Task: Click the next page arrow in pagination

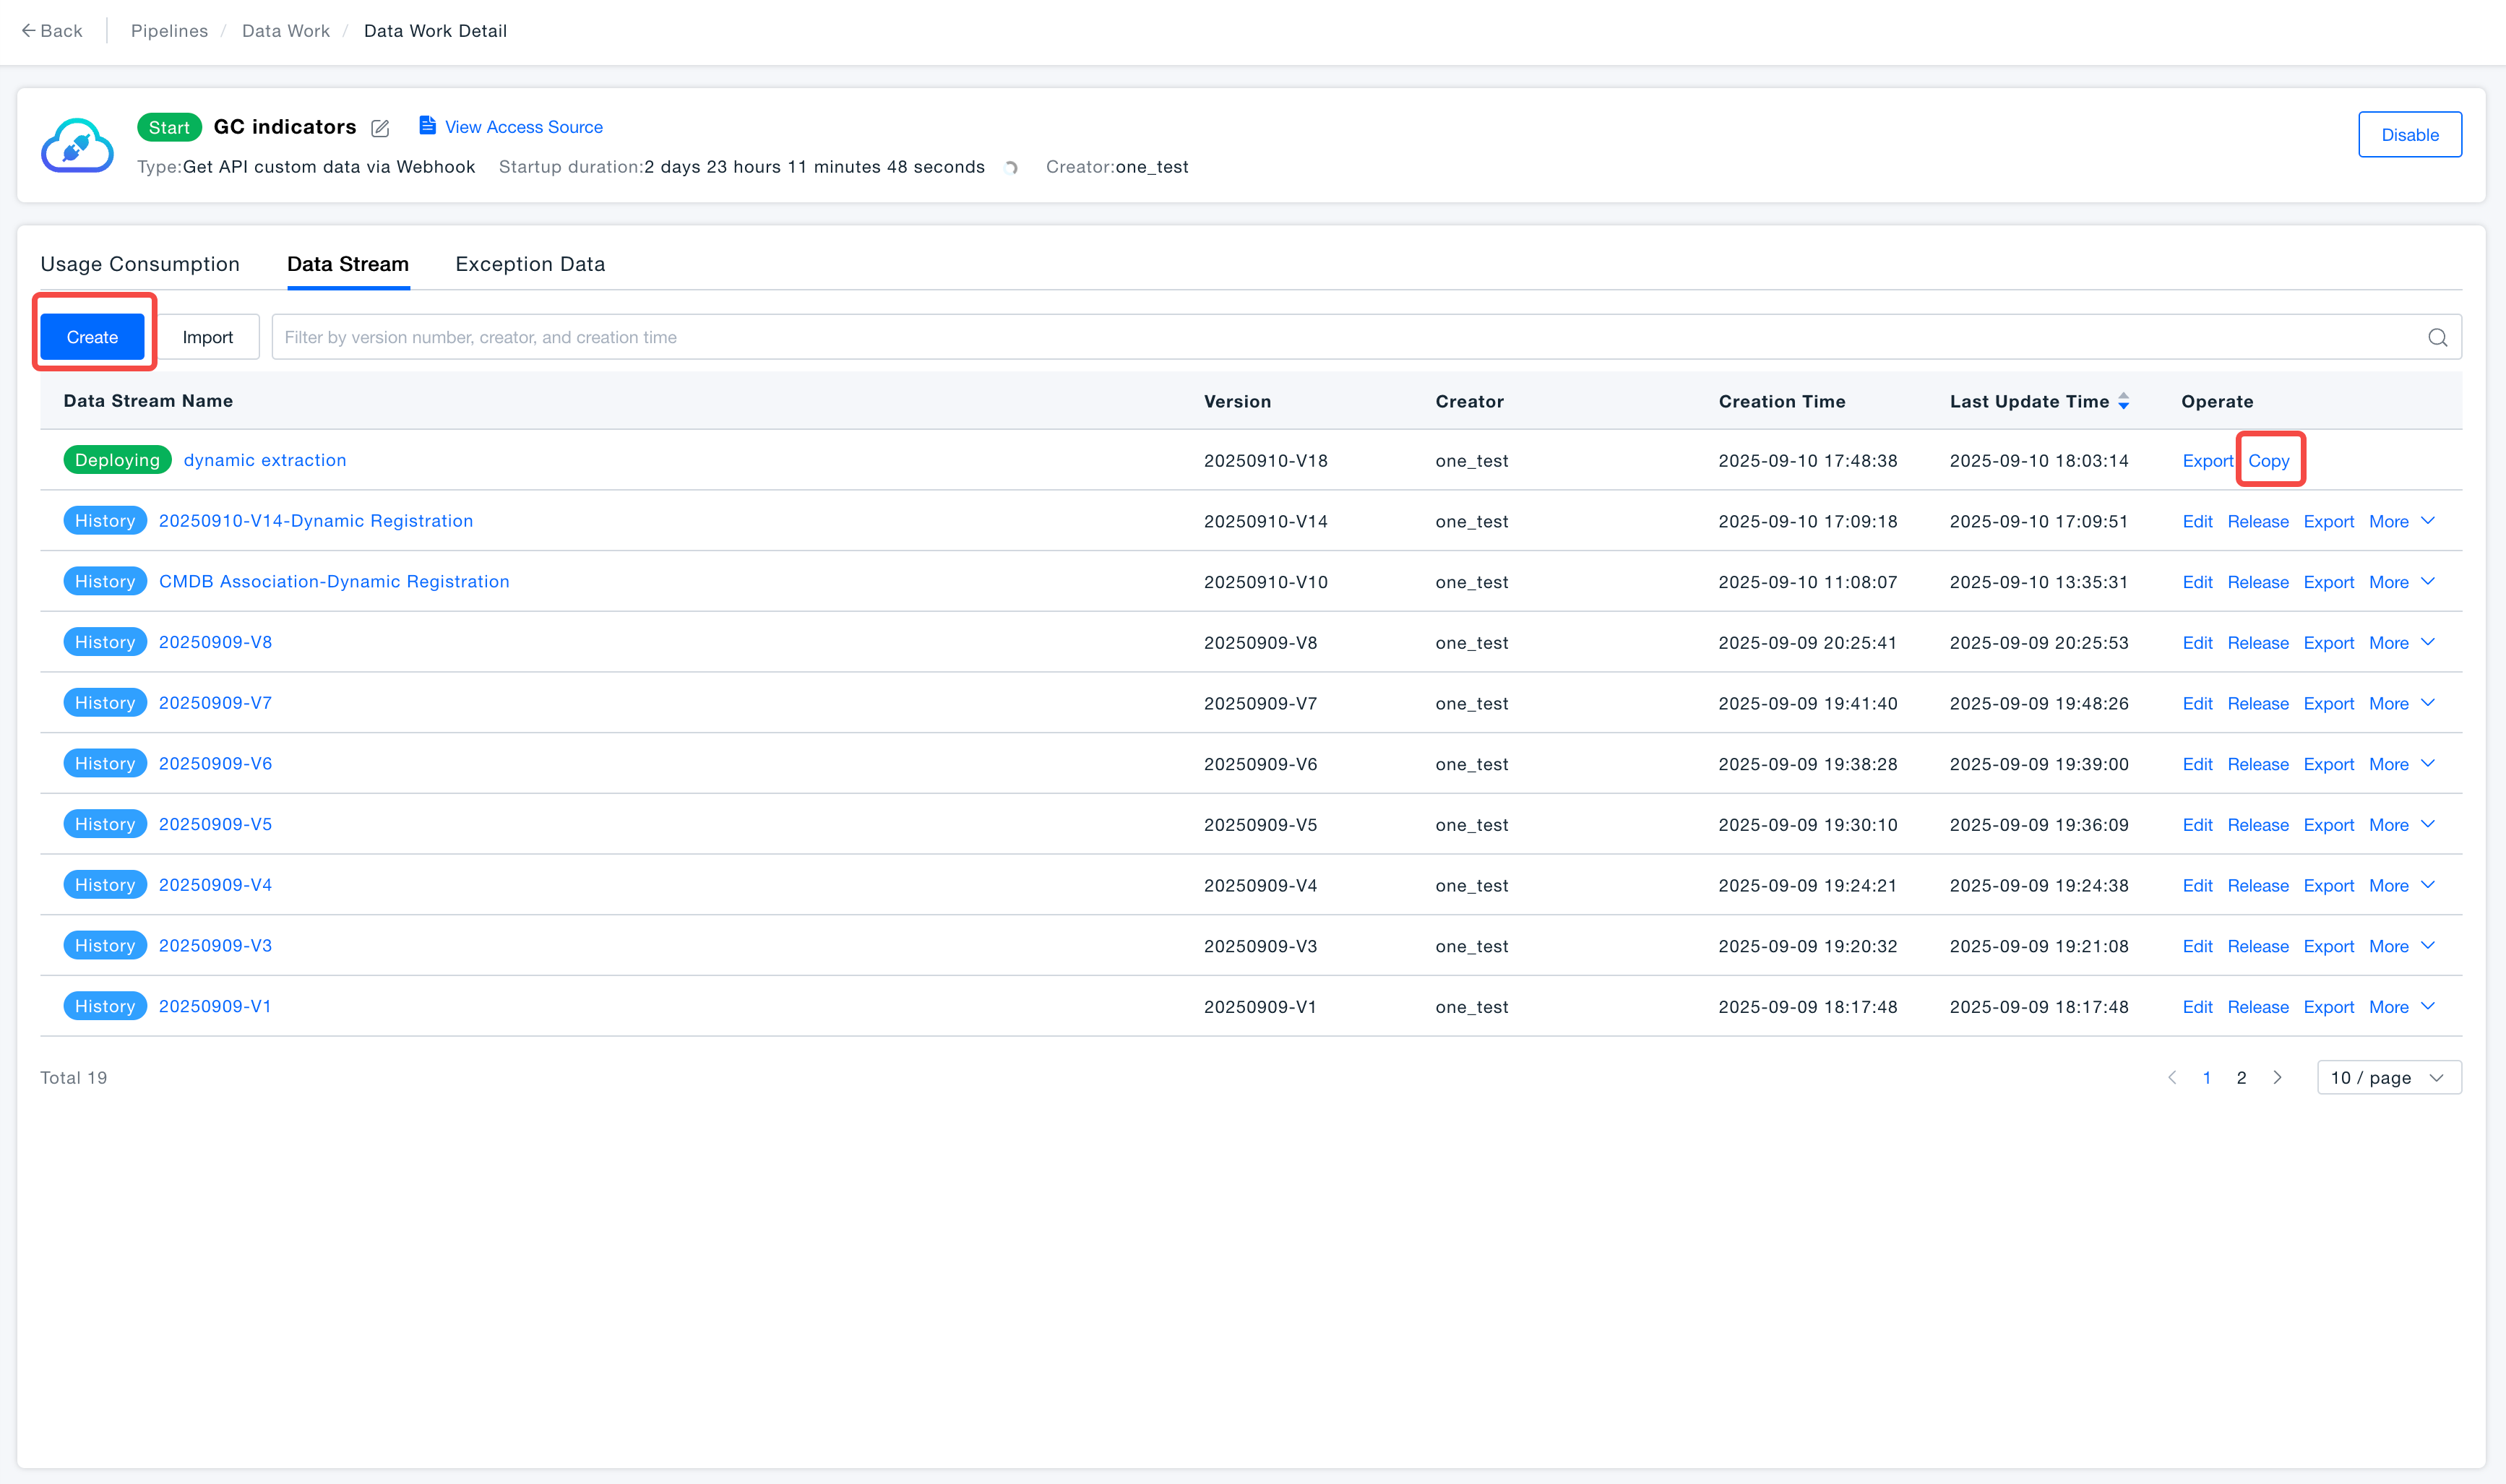Action: 2277,1077
